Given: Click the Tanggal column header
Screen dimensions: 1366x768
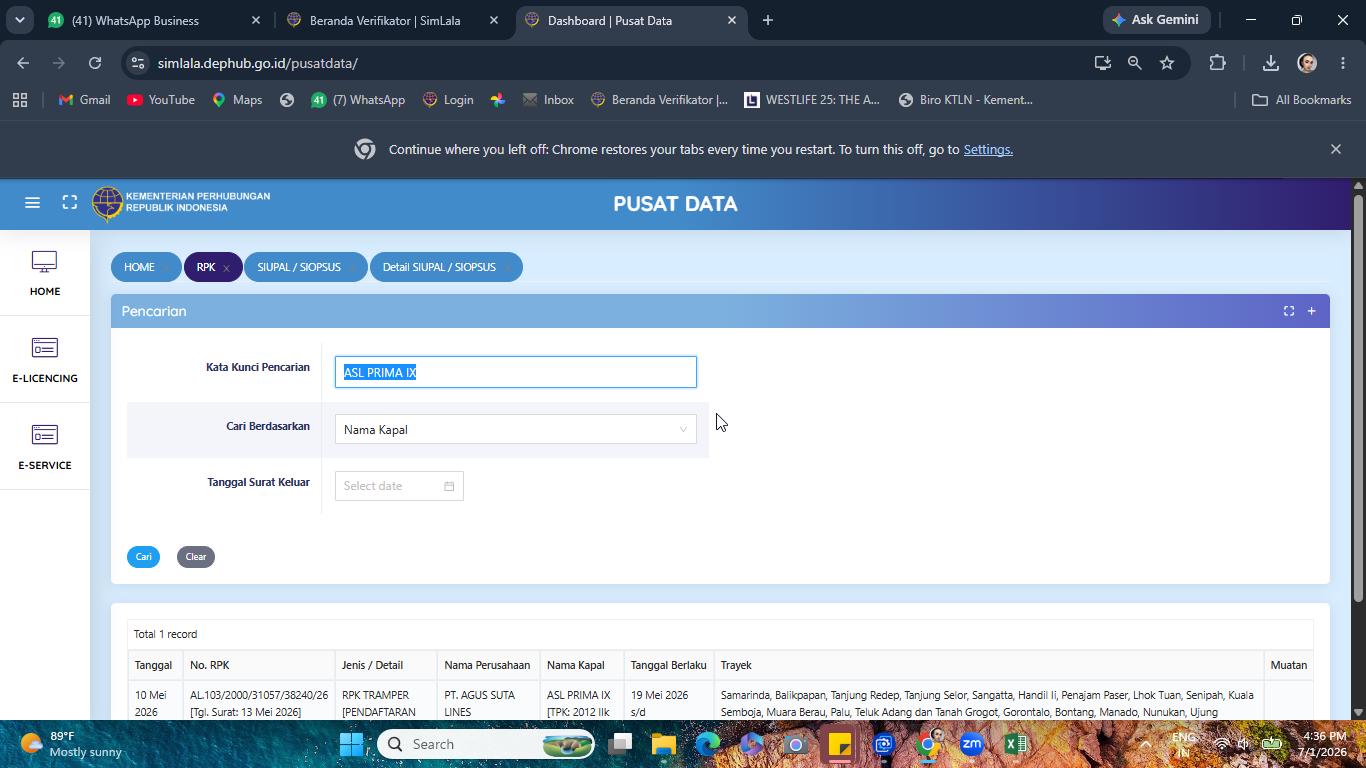Looking at the screenshot, I should click(154, 665).
